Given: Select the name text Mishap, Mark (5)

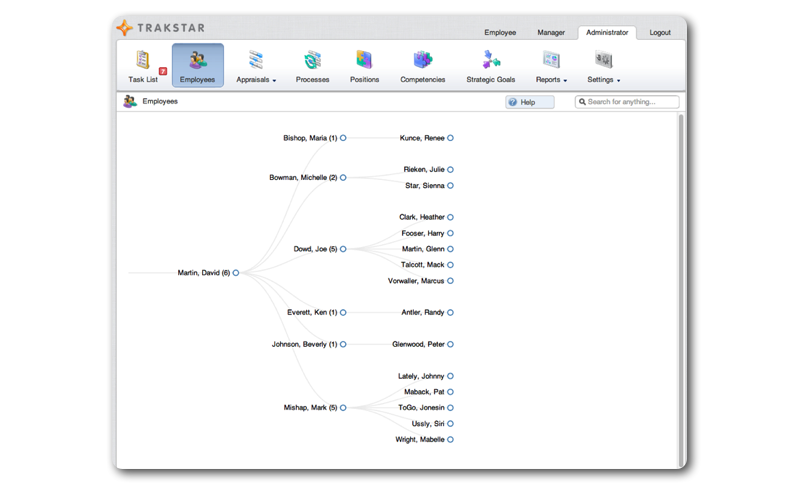Looking at the screenshot, I should (310, 408).
